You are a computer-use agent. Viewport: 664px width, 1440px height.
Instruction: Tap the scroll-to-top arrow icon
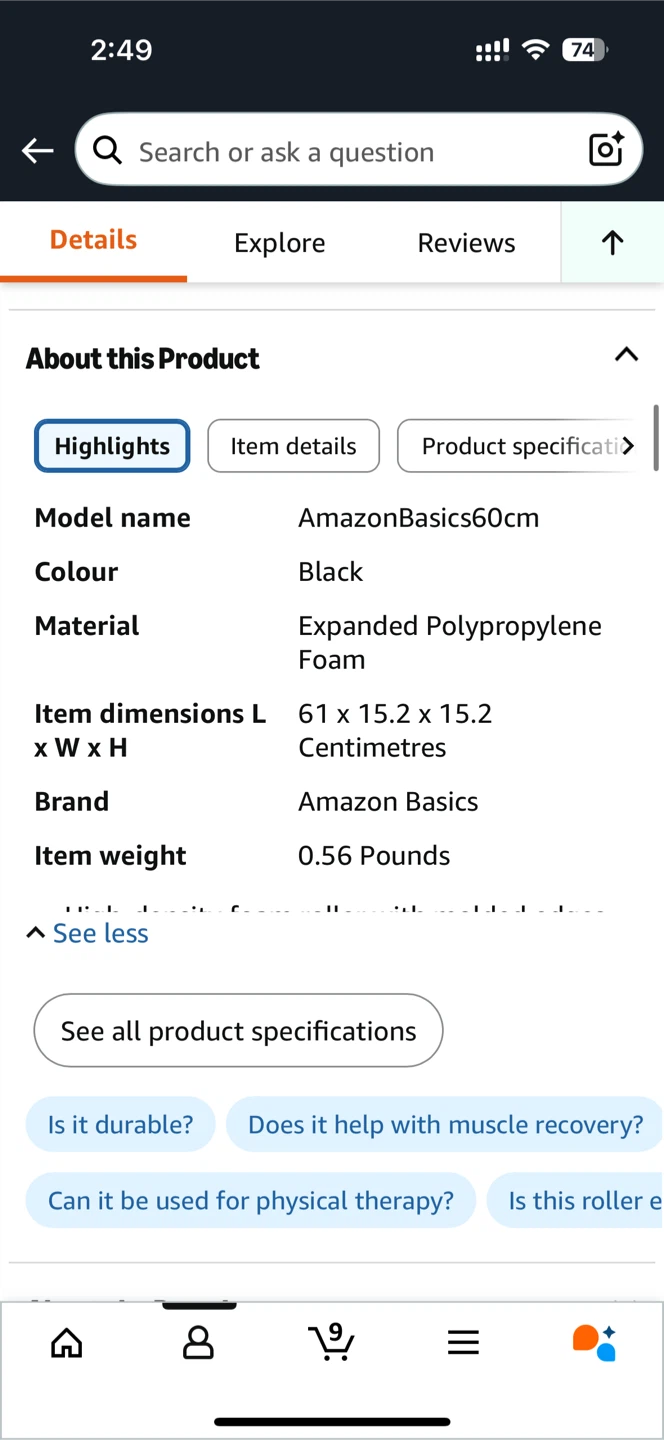(x=612, y=242)
